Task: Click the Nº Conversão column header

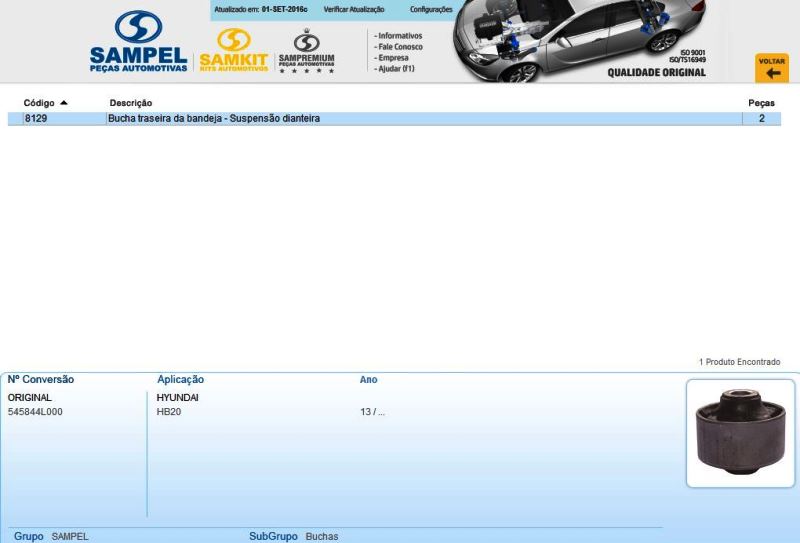Action: [x=41, y=380]
